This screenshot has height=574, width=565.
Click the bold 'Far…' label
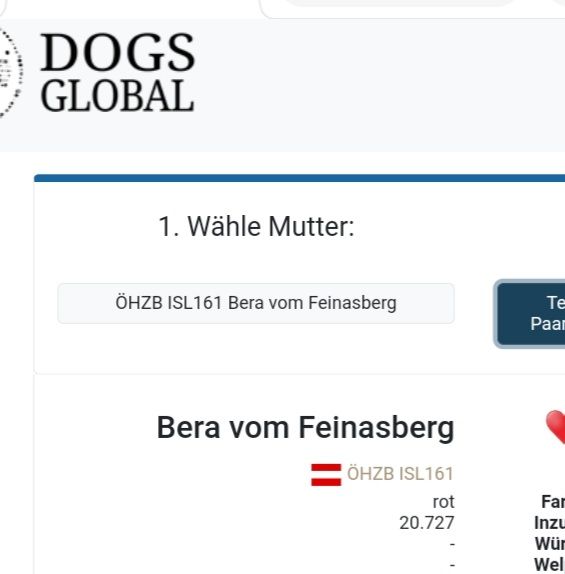tap(553, 502)
